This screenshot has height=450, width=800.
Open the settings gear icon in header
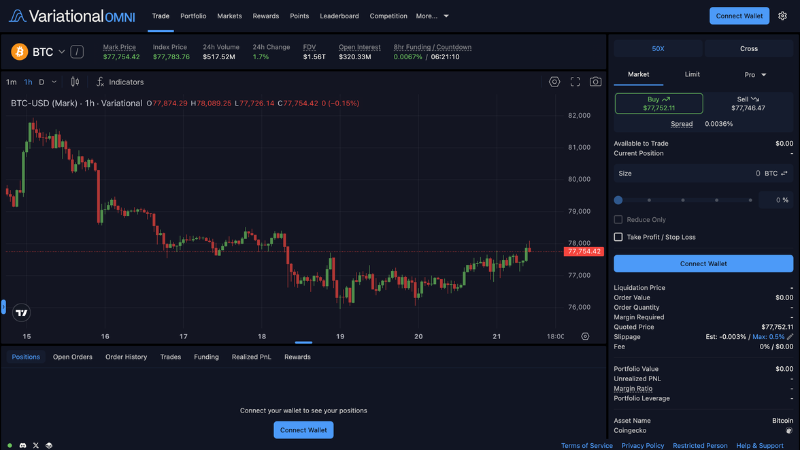(x=782, y=16)
